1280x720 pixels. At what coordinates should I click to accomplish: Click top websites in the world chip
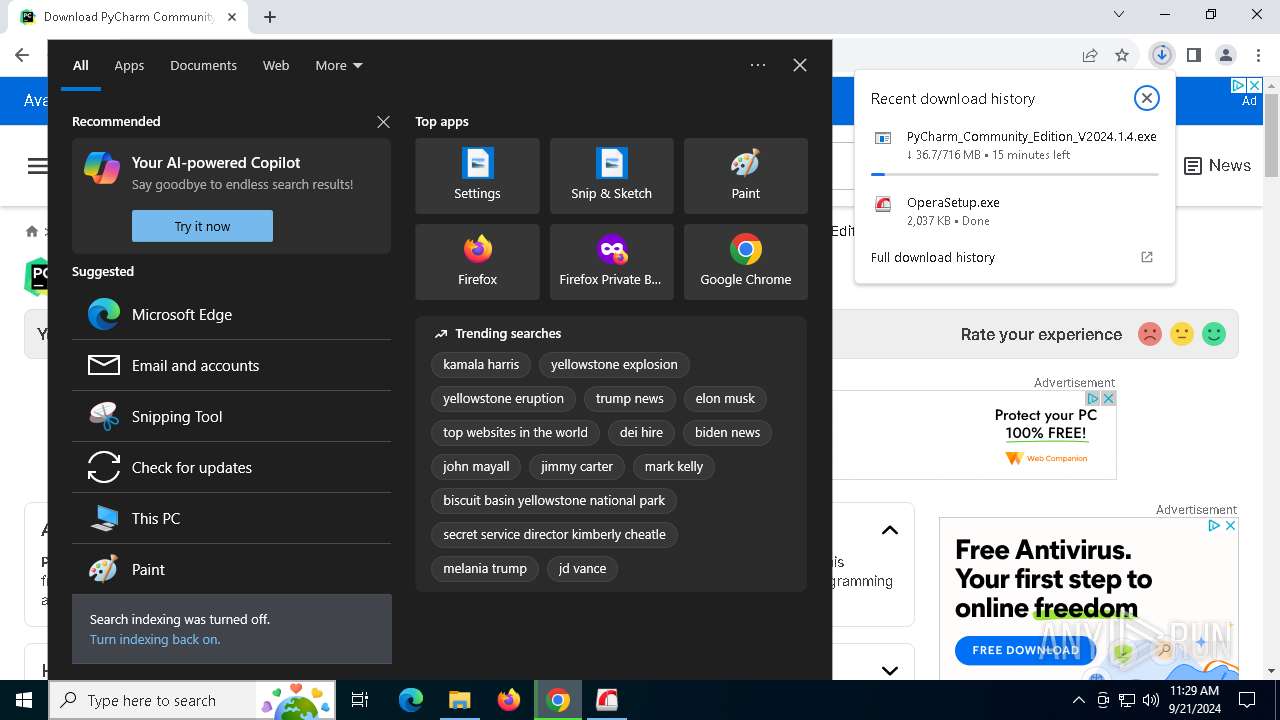[515, 432]
